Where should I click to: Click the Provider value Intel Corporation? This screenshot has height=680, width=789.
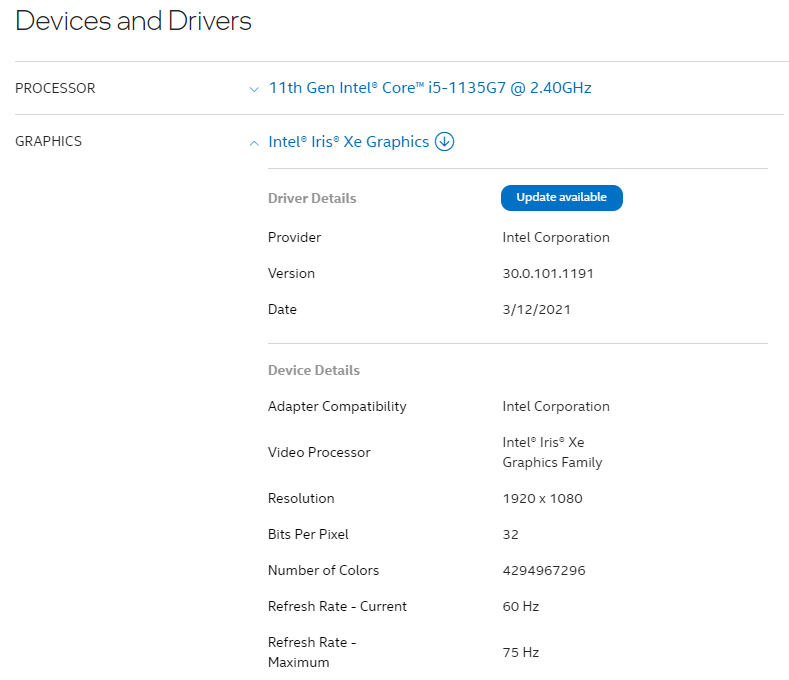point(556,238)
